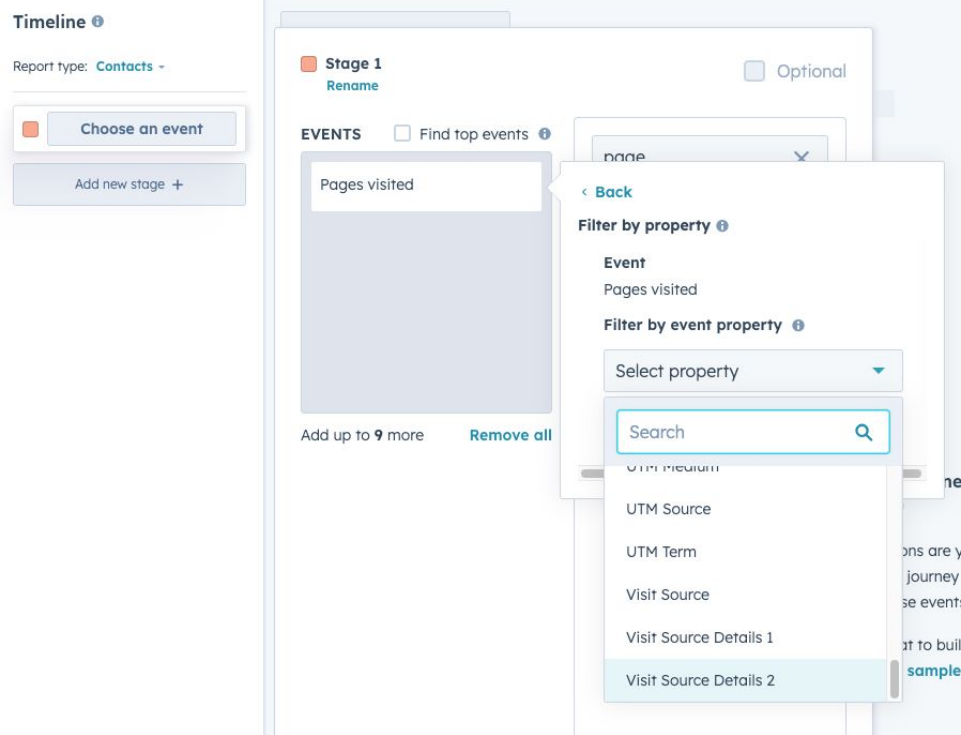Expand the Select property dropdown
The height and width of the screenshot is (735, 961).
(752, 371)
